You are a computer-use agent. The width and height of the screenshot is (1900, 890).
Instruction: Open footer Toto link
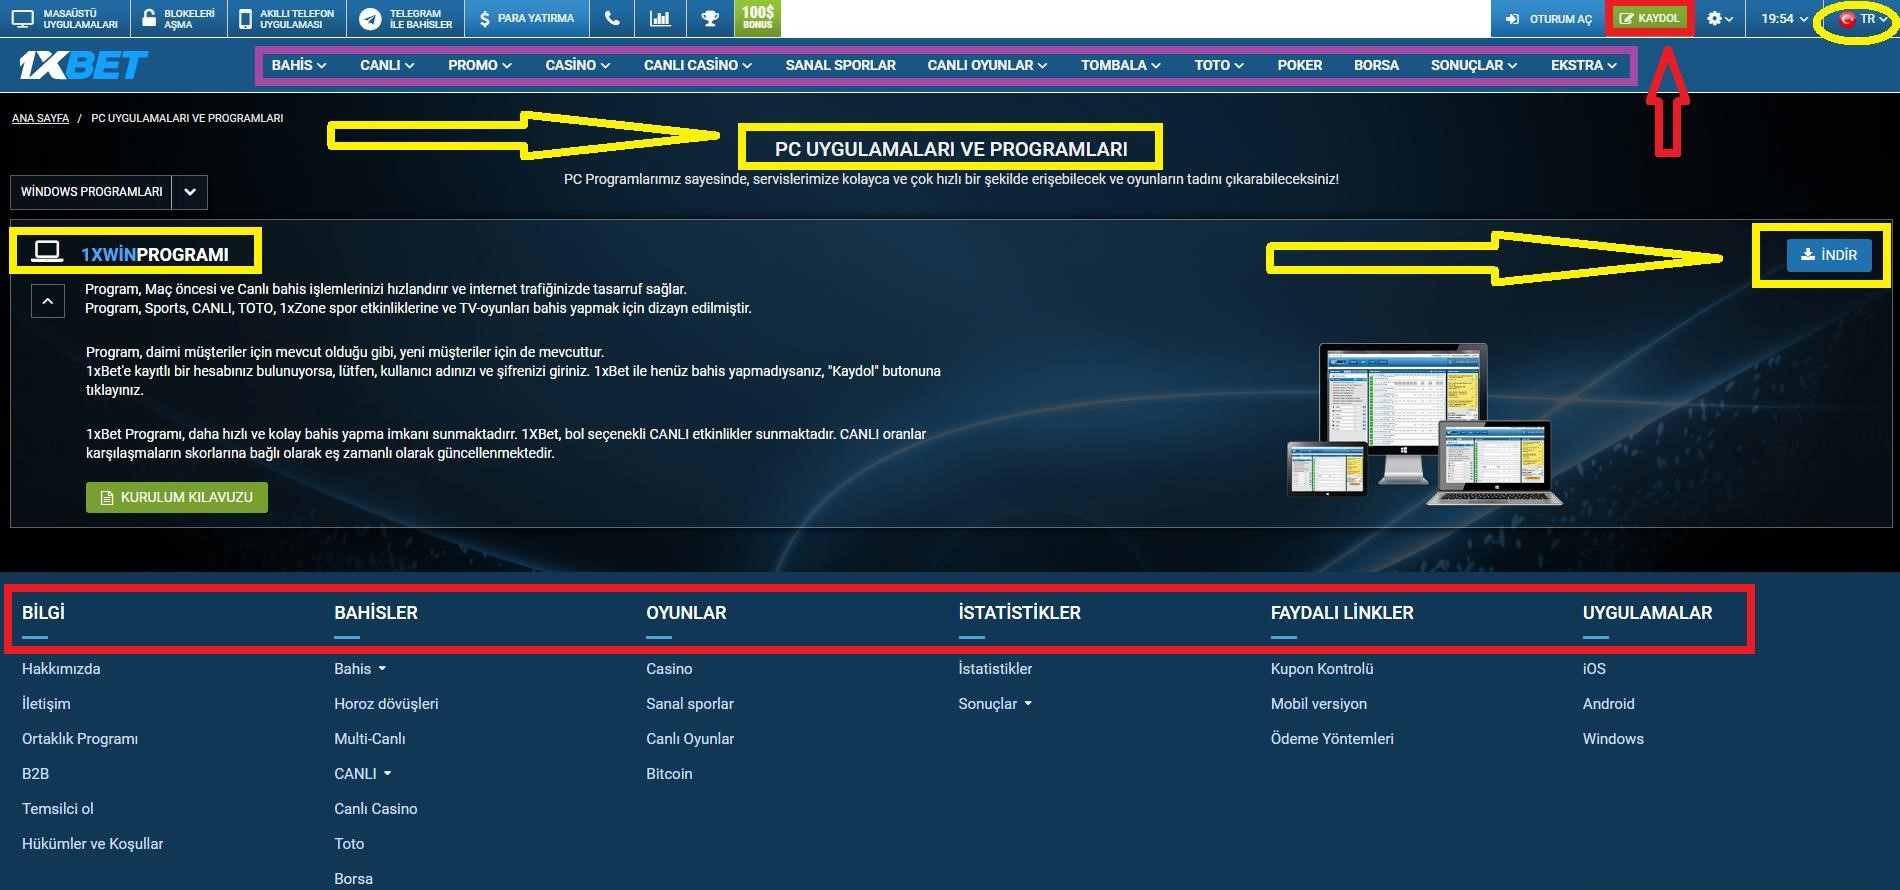(x=349, y=844)
